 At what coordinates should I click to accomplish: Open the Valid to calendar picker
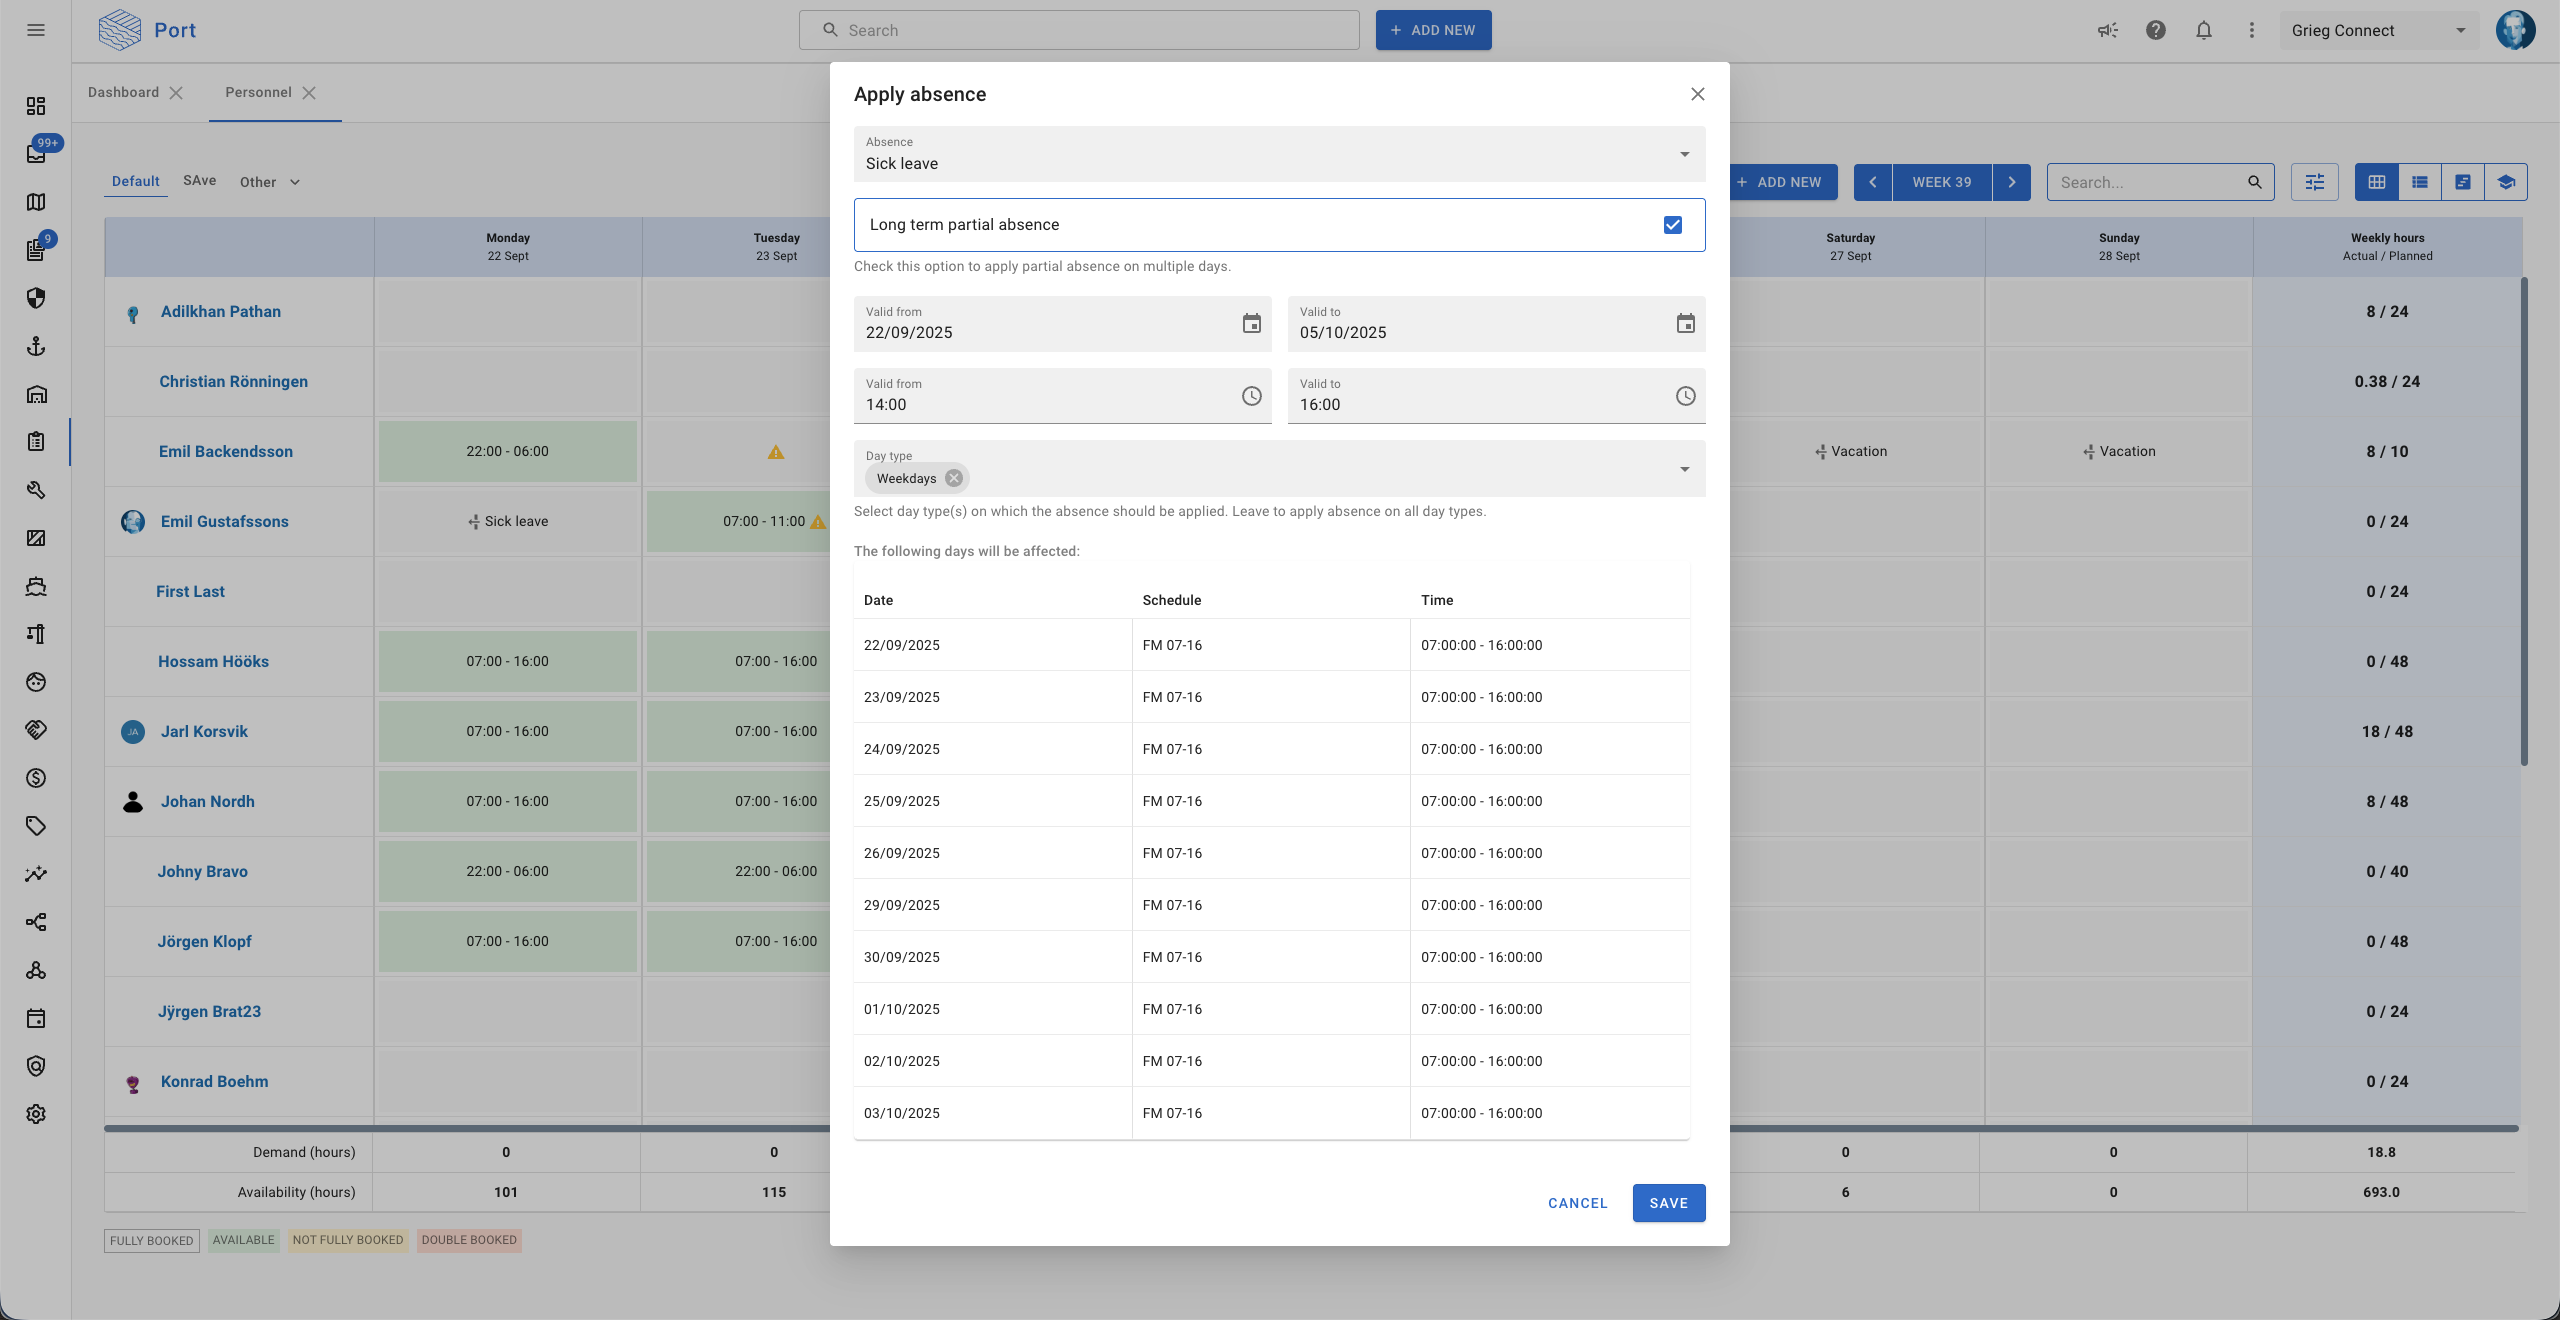coord(1685,324)
